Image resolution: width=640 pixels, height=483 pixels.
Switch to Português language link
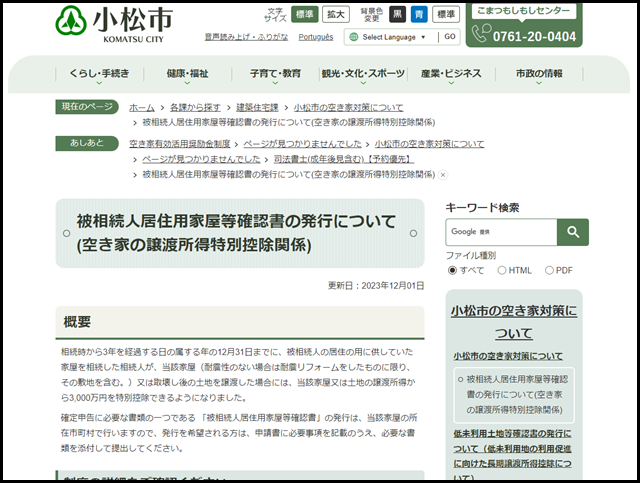316,37
